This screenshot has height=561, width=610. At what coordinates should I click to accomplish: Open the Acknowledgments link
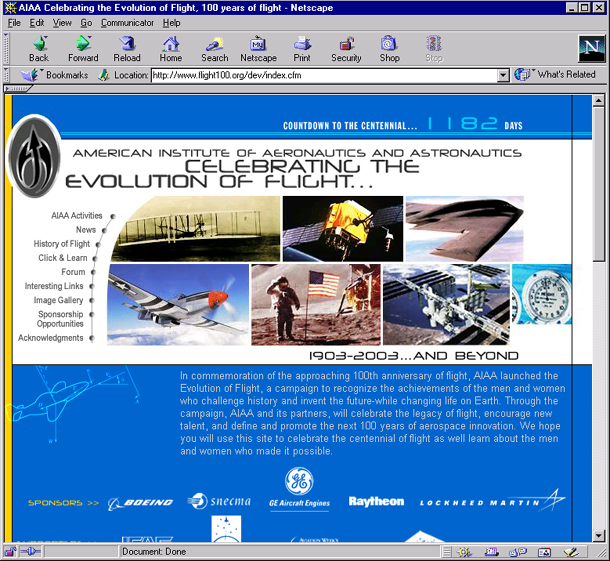click(51, 338)
